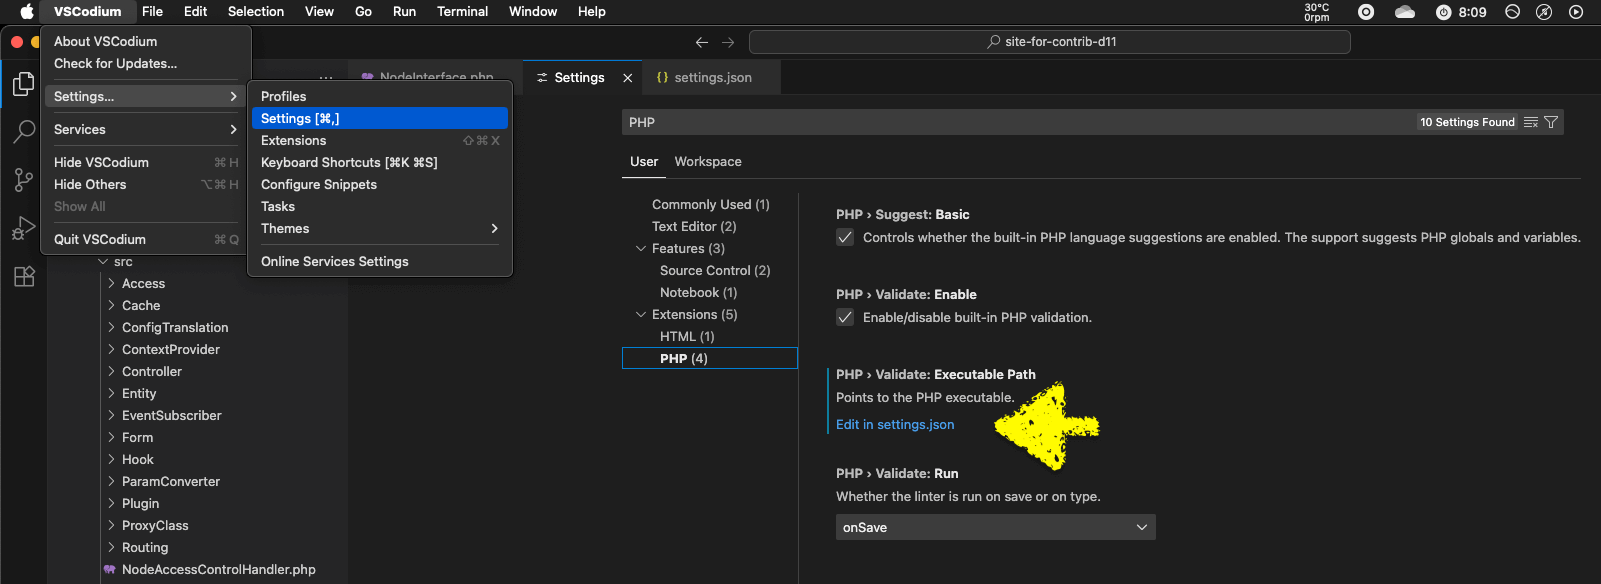Click Edit in settings.json link
The width and height of the screenshot is (1601, 584).
click(895, 424)
